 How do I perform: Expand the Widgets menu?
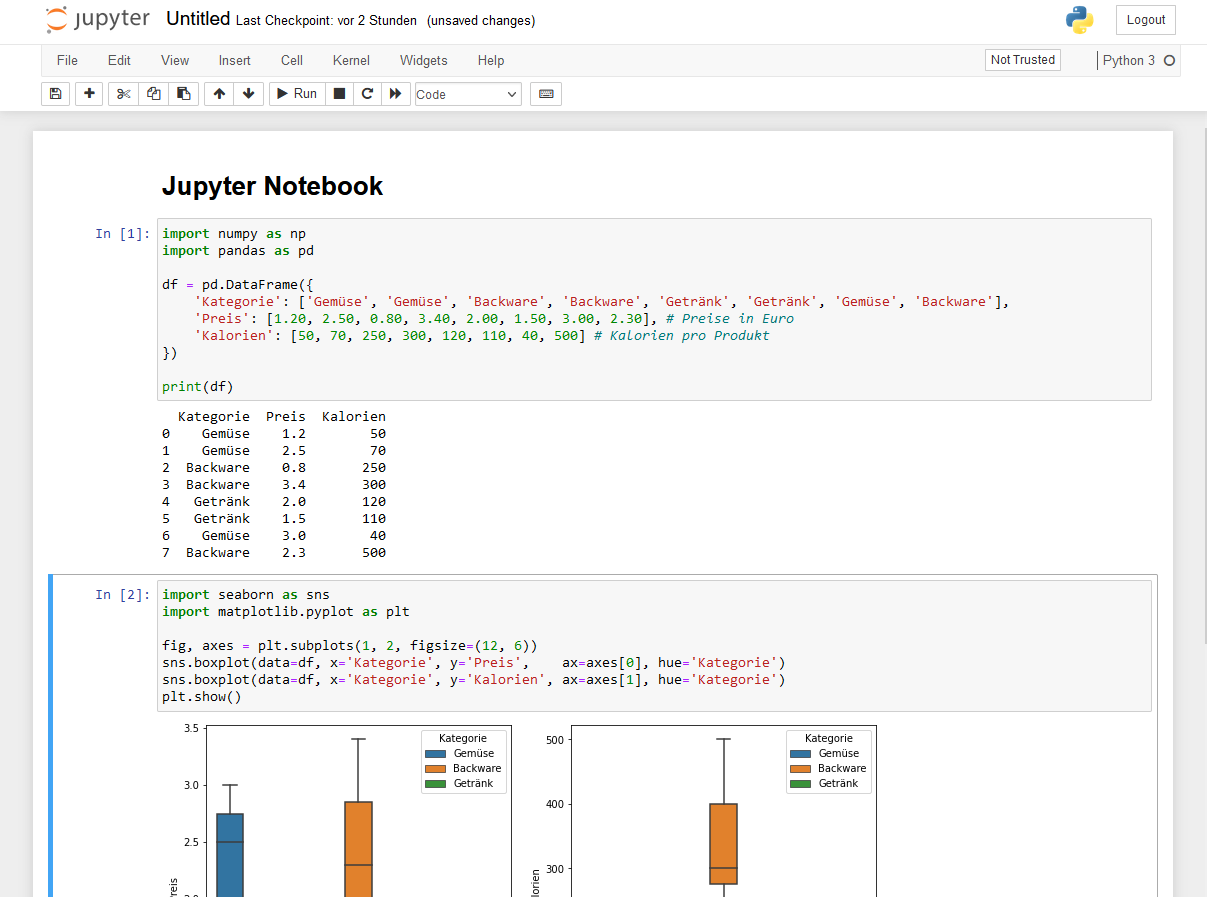(423, 60)
